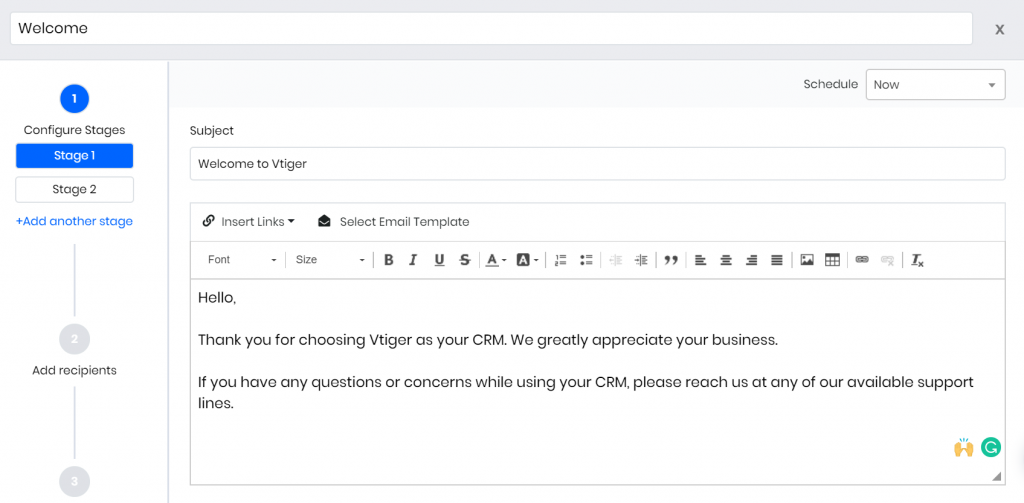This screenshot has width=1024, height=503.
Task: Select the Stage 1 tab
Action: tap(75, 156)
